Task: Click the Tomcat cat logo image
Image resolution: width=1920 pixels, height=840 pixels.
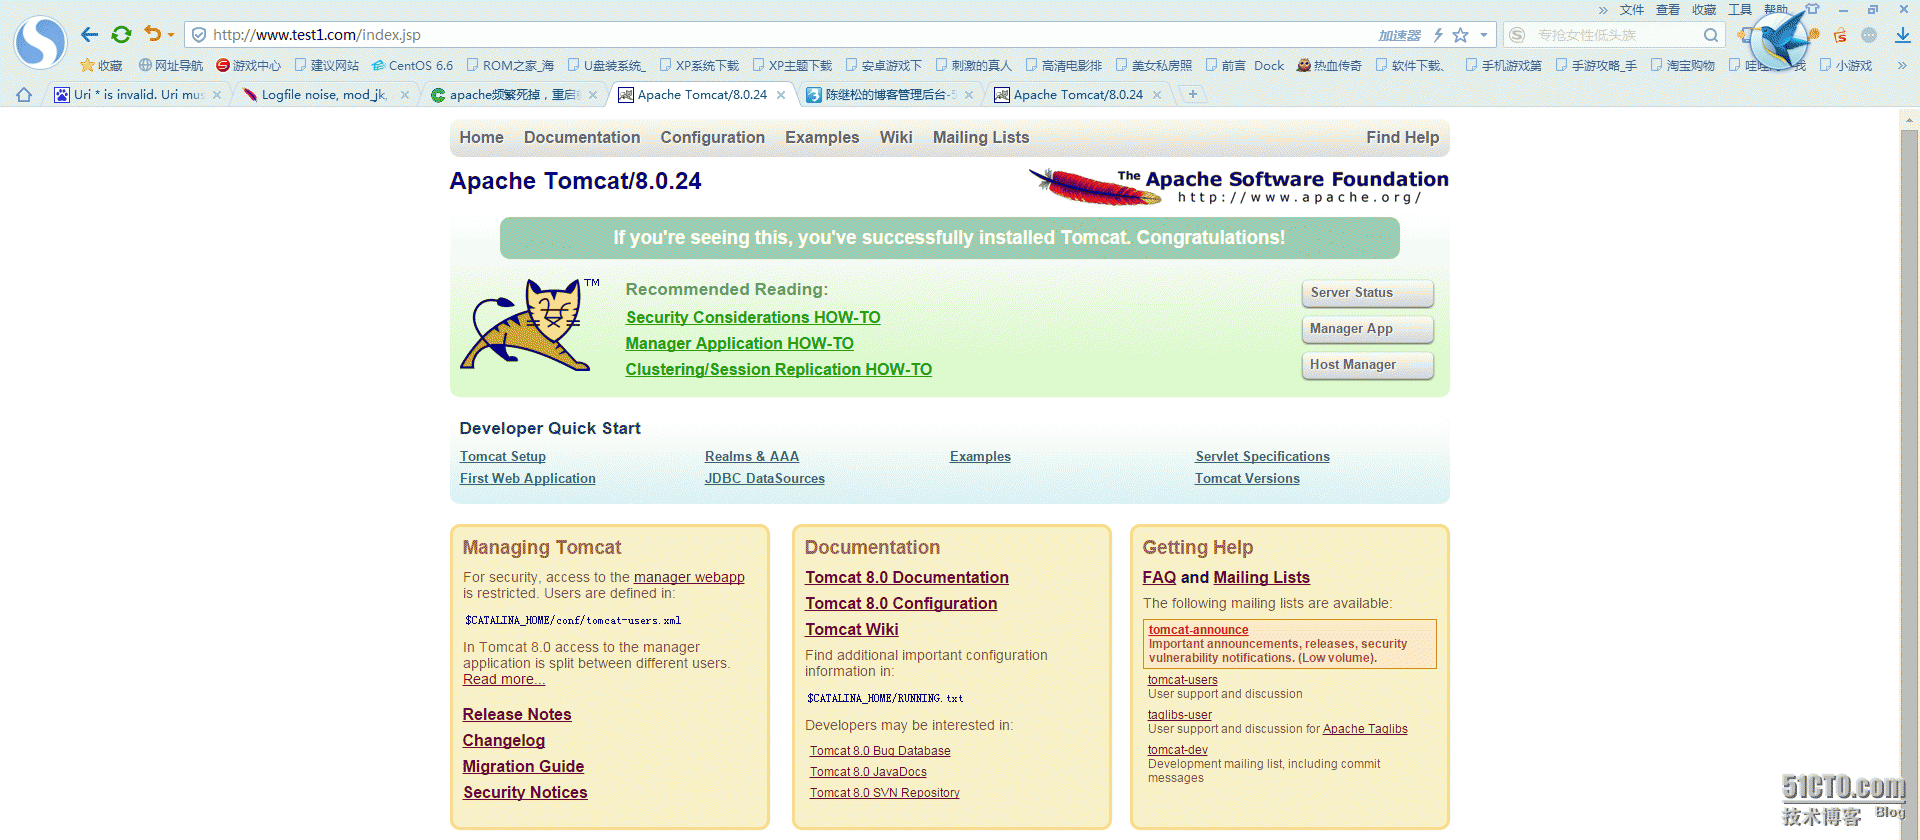Action: click(531, 325)
